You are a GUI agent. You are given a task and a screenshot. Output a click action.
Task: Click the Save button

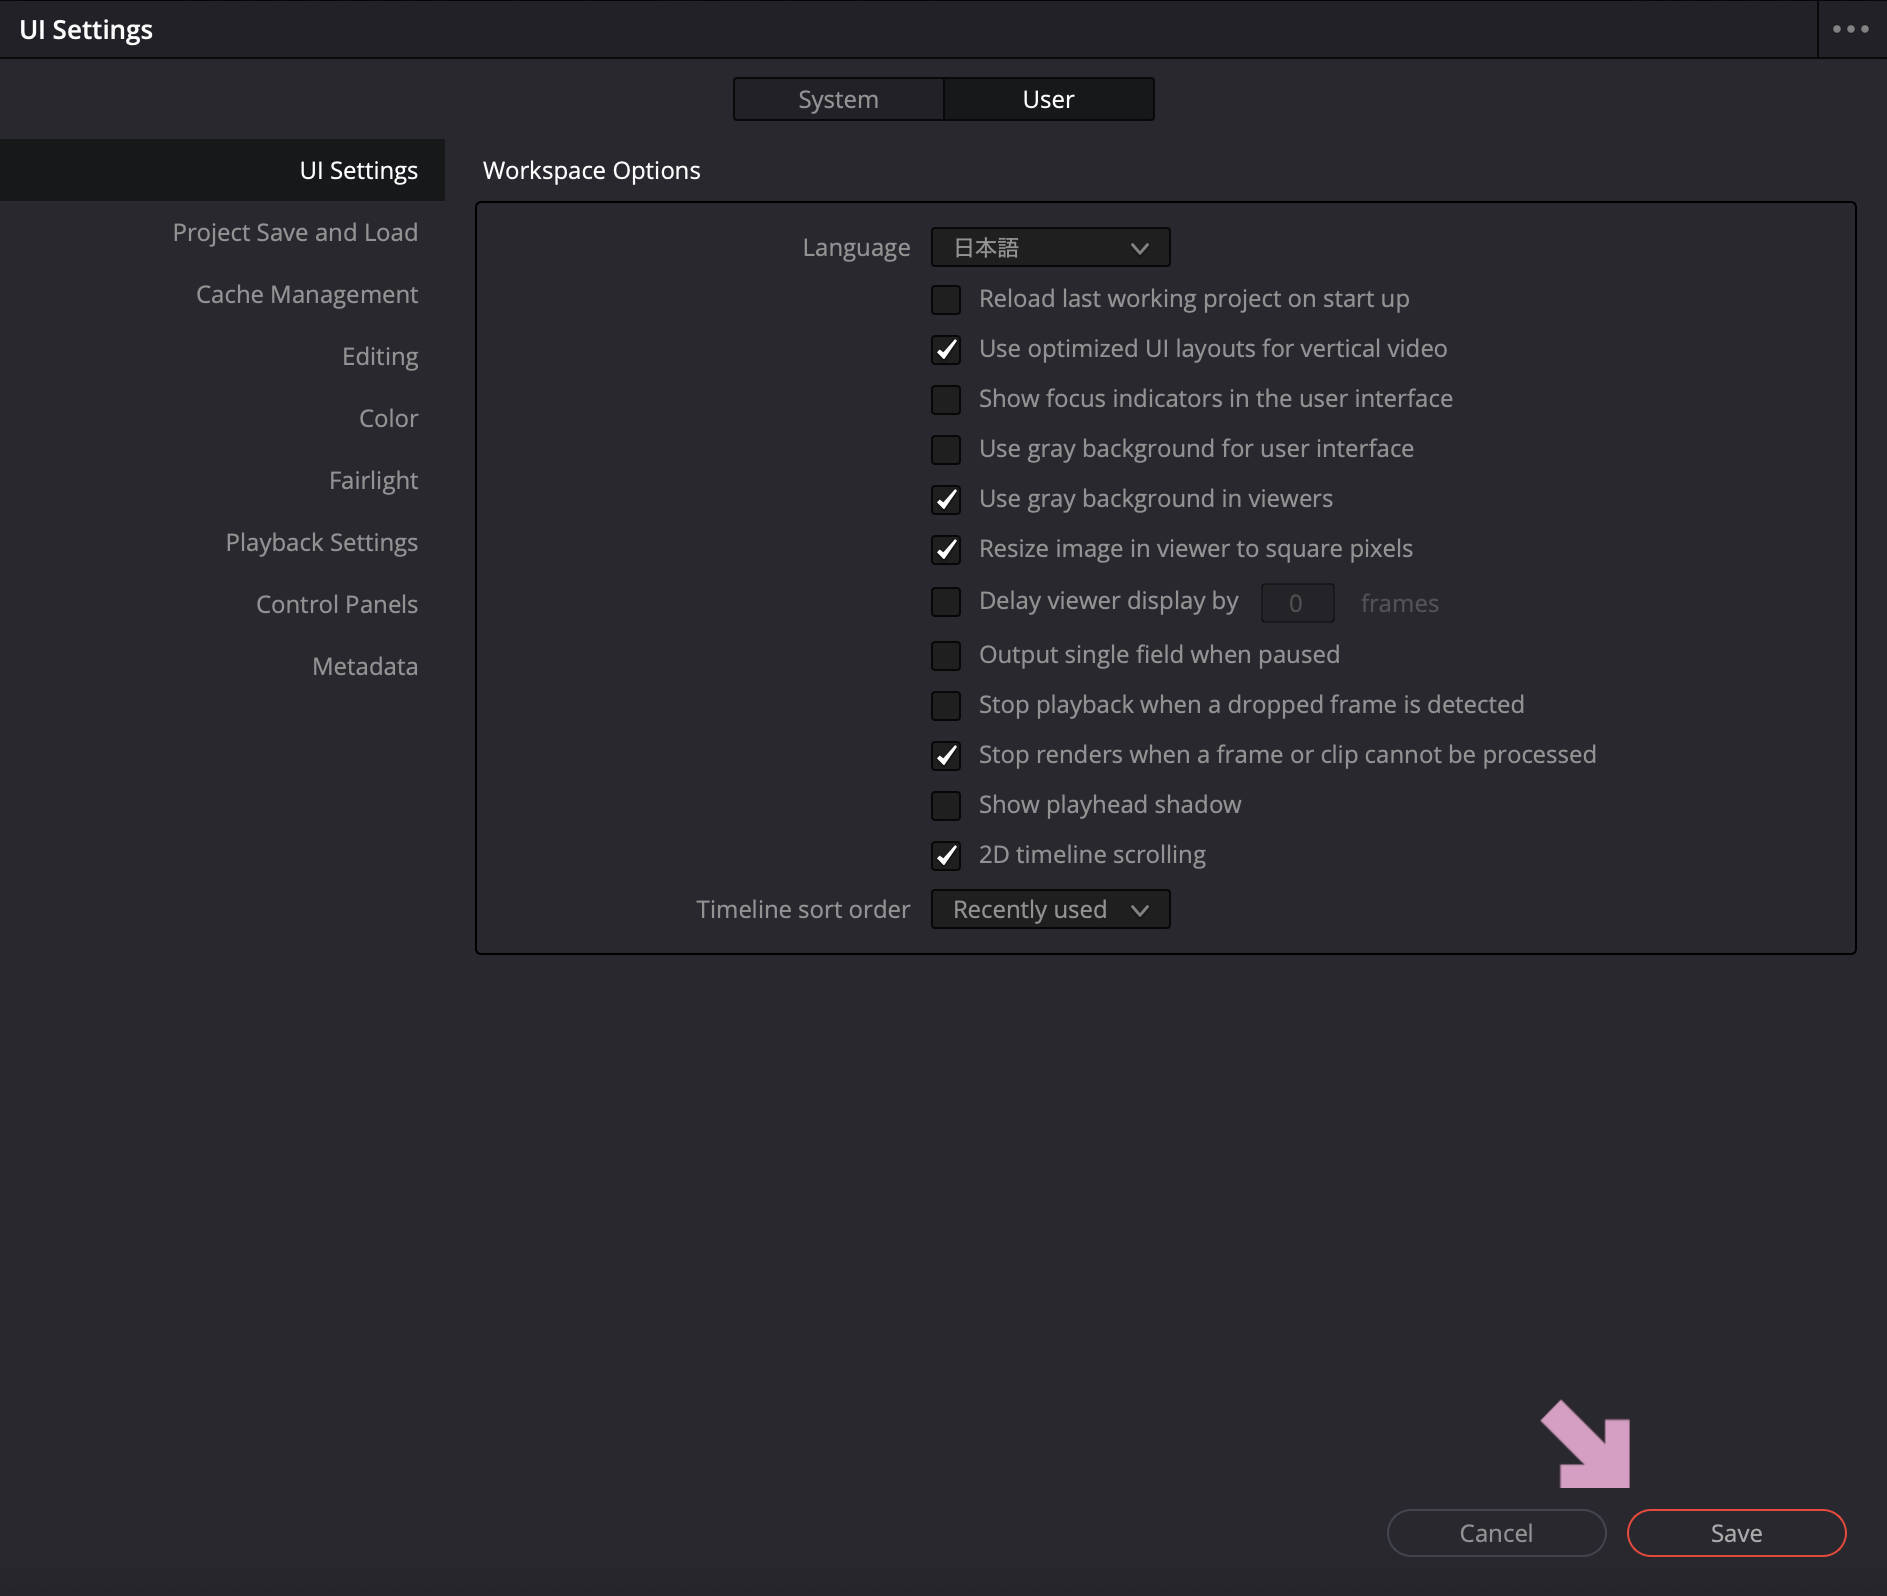(x=1735, y=1532)
